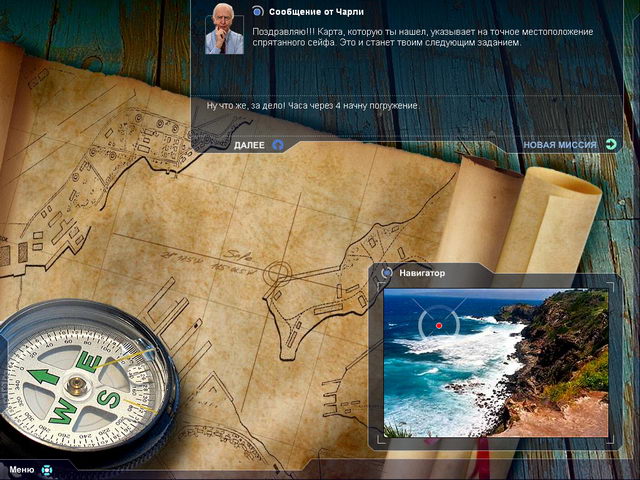Click the green letter S on the compass
Screen dimensions: 640x480
click(x=109, y=399)
